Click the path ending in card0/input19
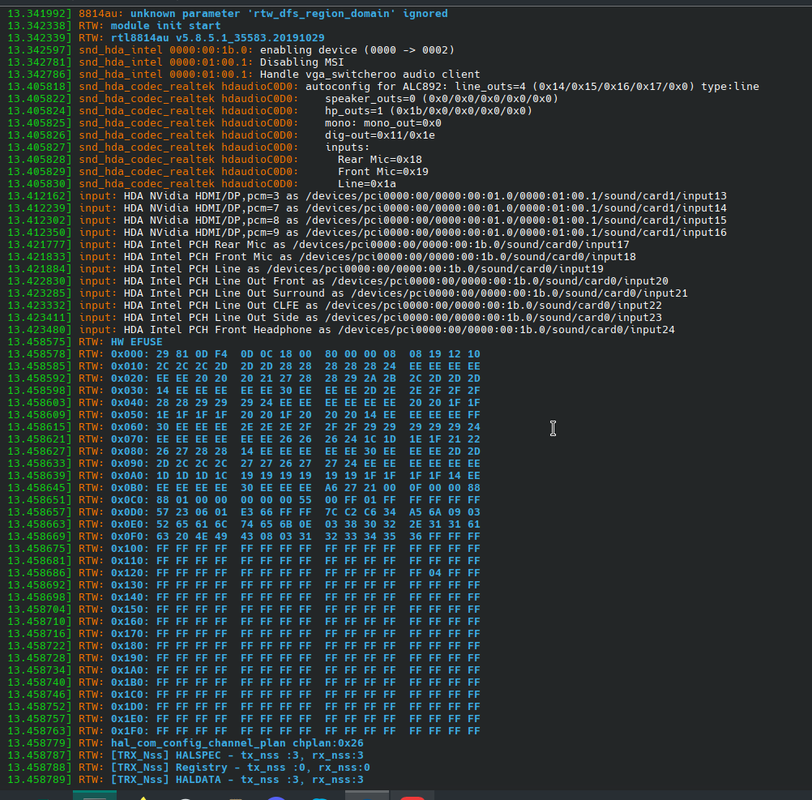 click(435, 269)
